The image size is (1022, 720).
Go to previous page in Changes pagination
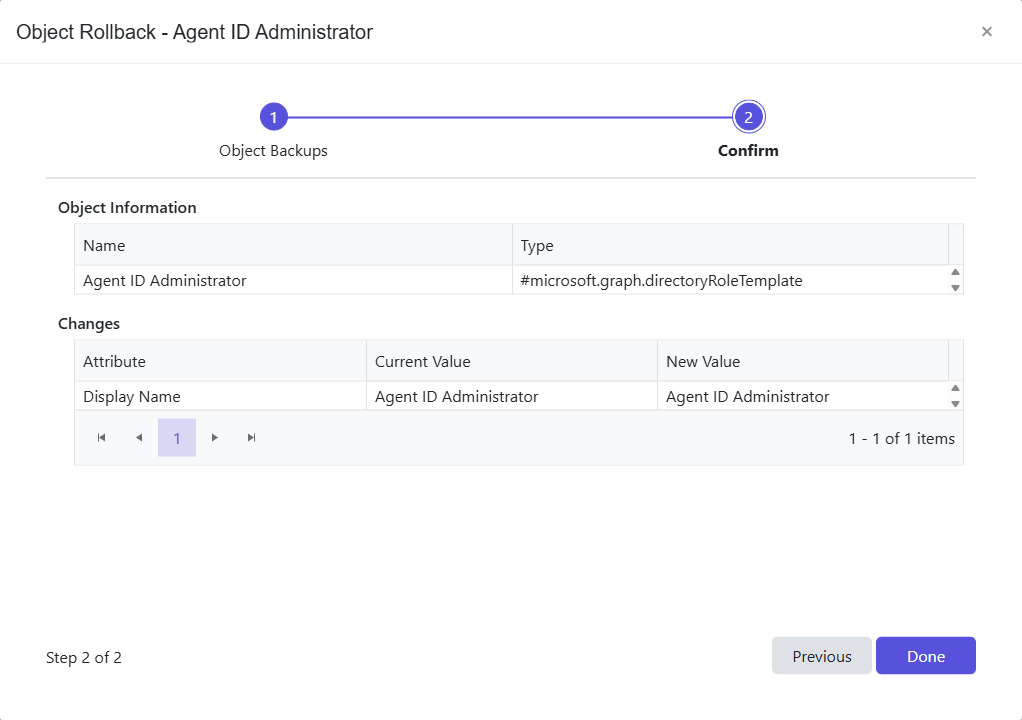(139, 437)
